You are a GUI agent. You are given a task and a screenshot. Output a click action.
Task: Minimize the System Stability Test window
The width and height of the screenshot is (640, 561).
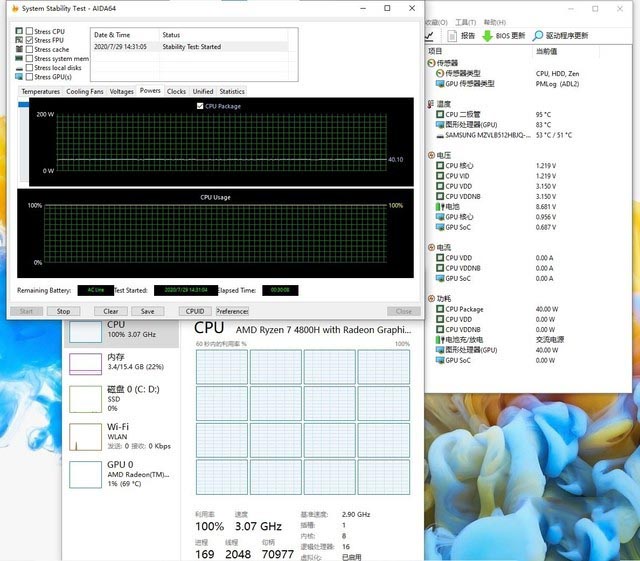[363, 8]
